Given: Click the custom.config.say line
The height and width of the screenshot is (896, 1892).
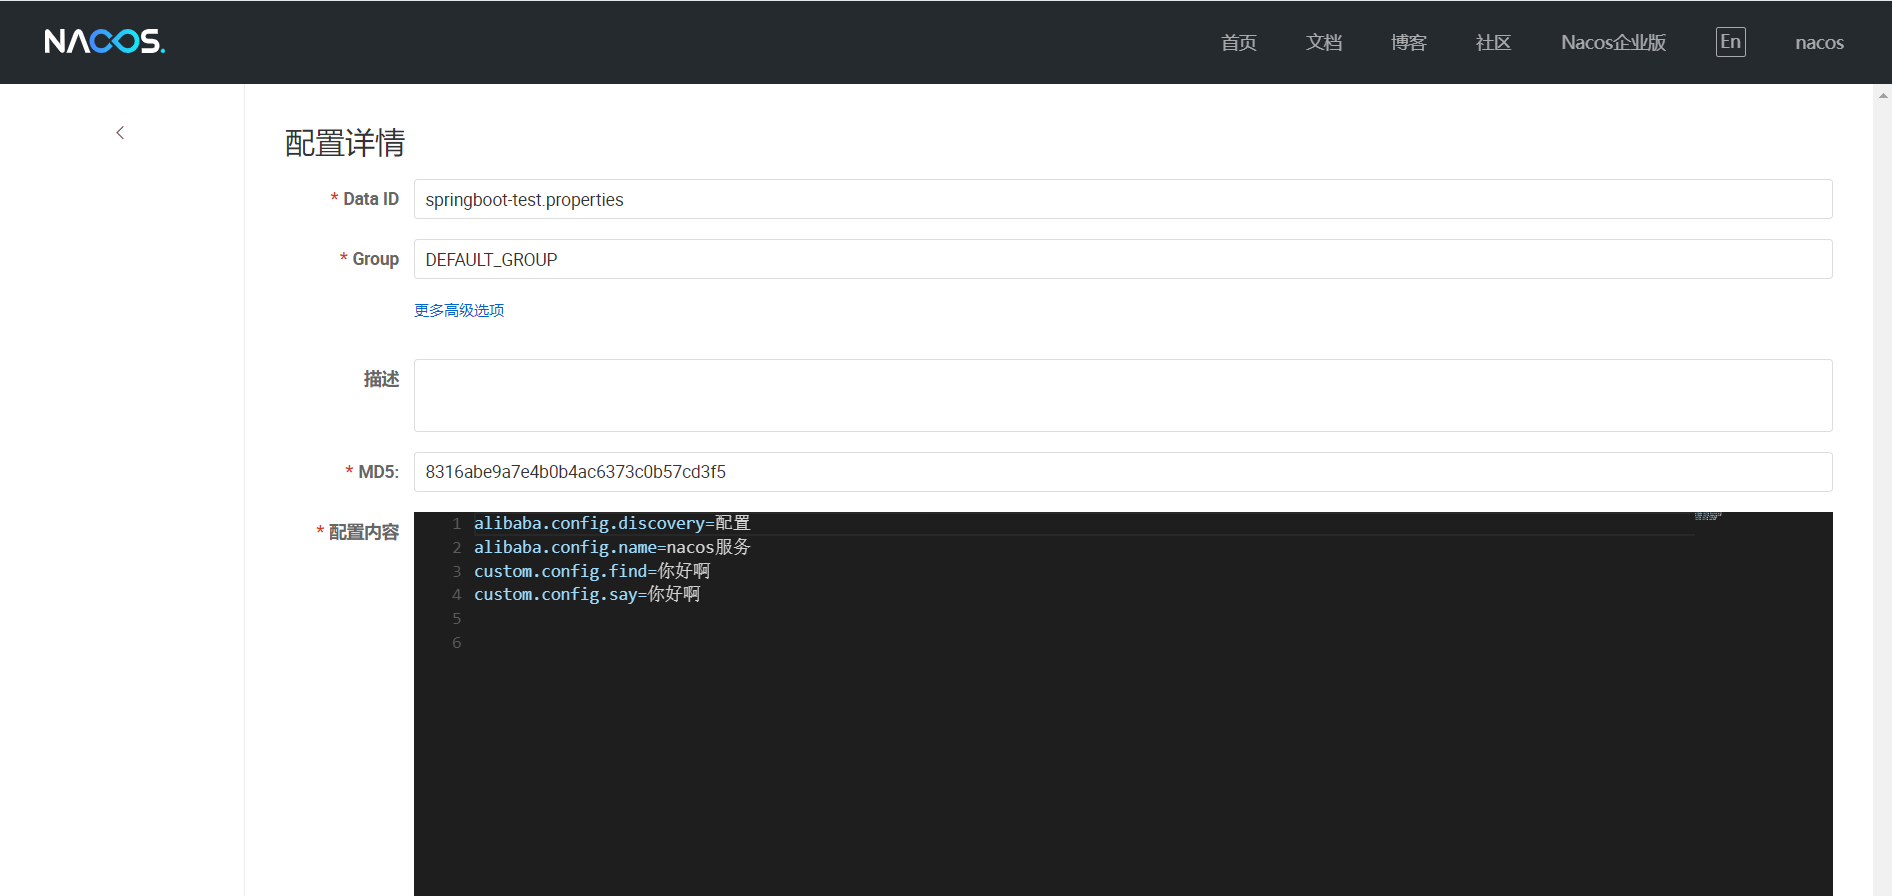Looking at the screenshot, I should coord(586,595).
